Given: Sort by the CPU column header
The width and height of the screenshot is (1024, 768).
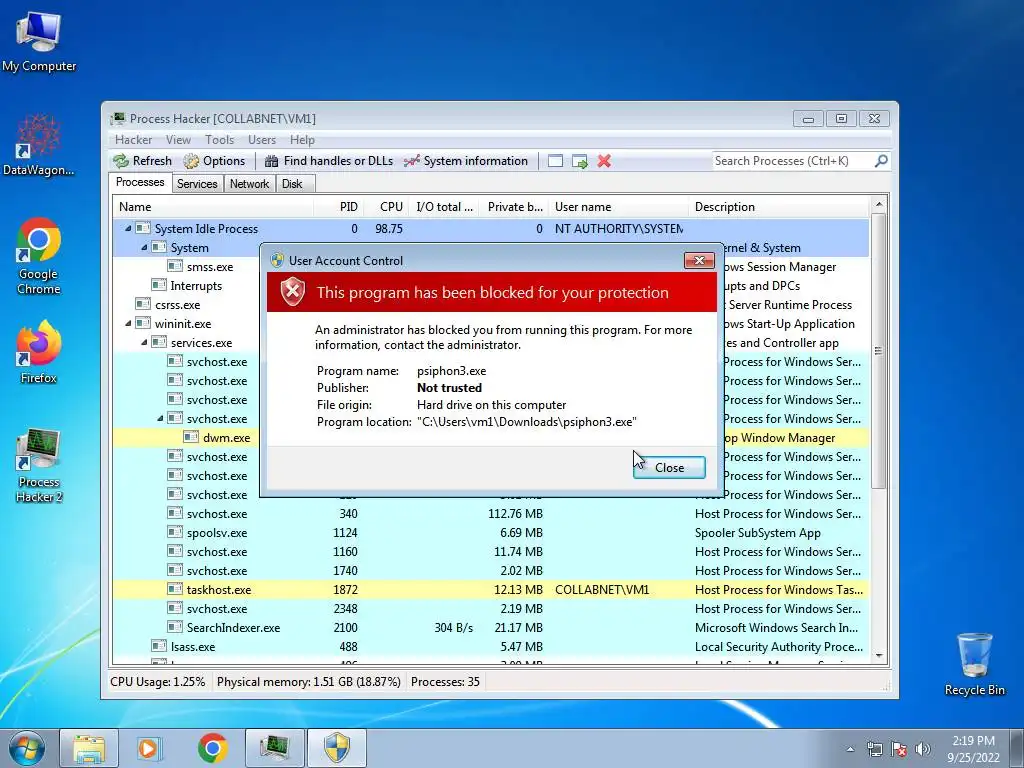Looking at the screenshot, I should click(x=386, y=207).
